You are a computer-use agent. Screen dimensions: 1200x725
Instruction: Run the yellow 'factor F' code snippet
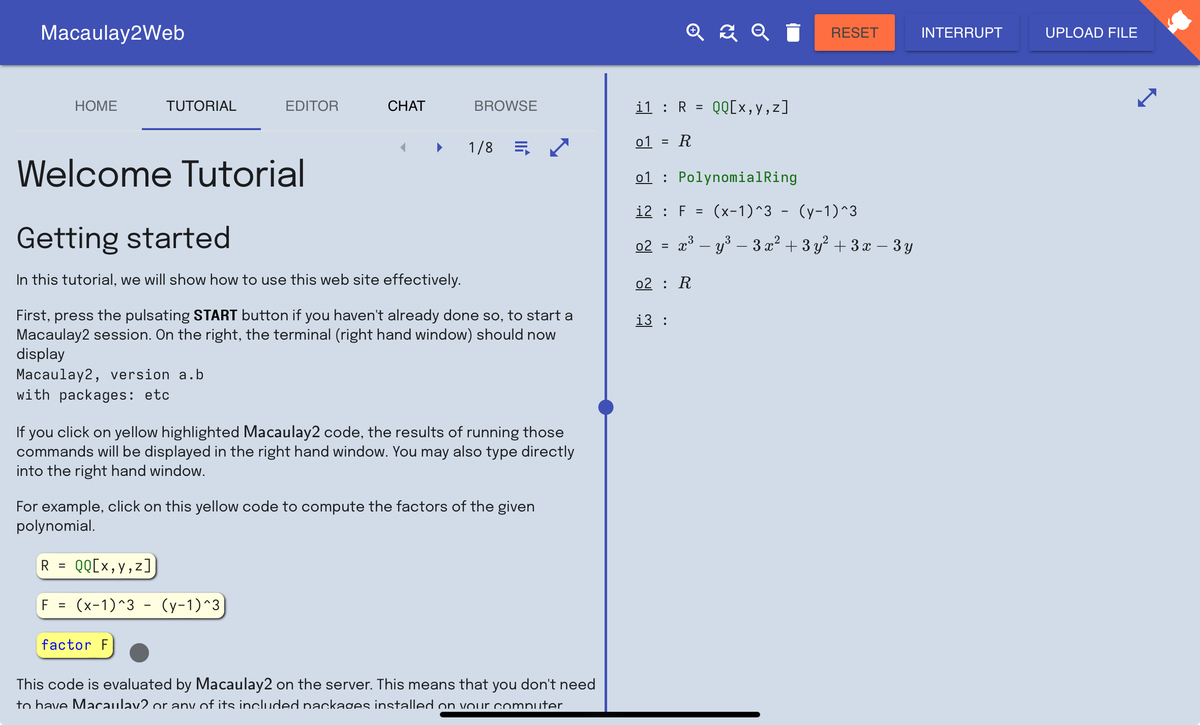[74, 645]
